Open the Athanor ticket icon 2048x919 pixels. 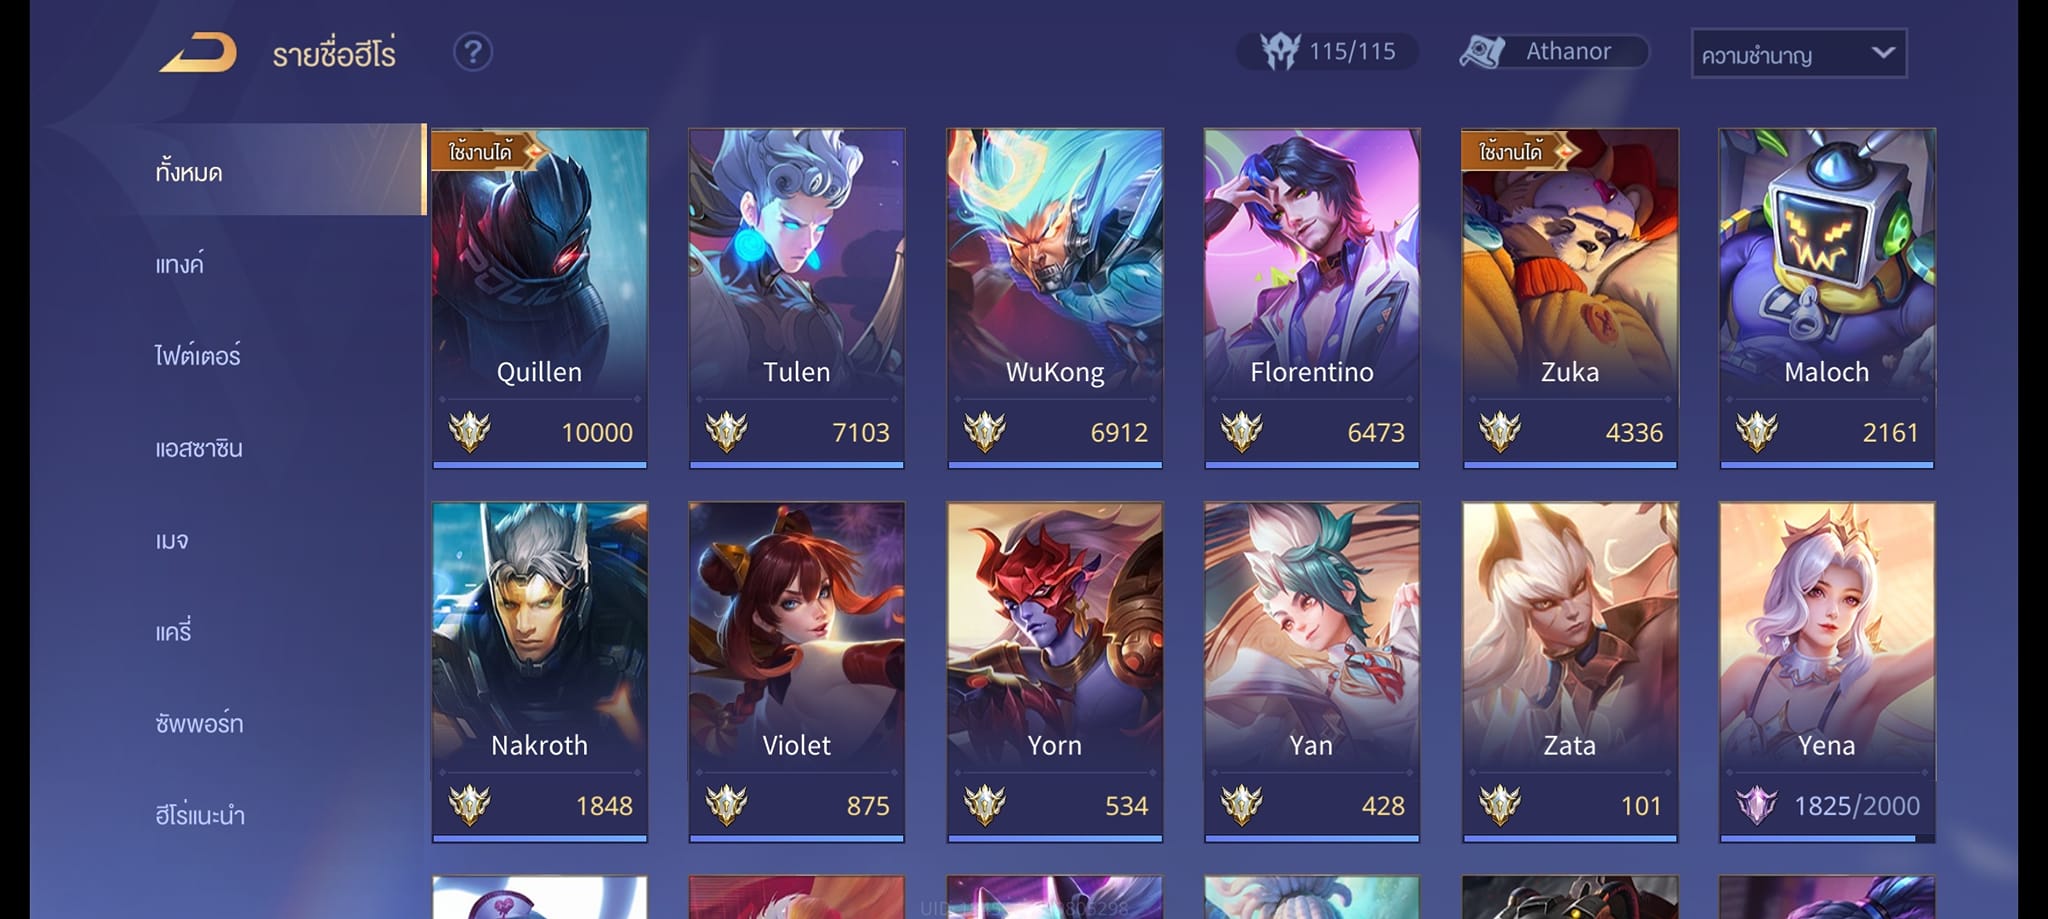pyautogui.click(x=1482, y=52)
